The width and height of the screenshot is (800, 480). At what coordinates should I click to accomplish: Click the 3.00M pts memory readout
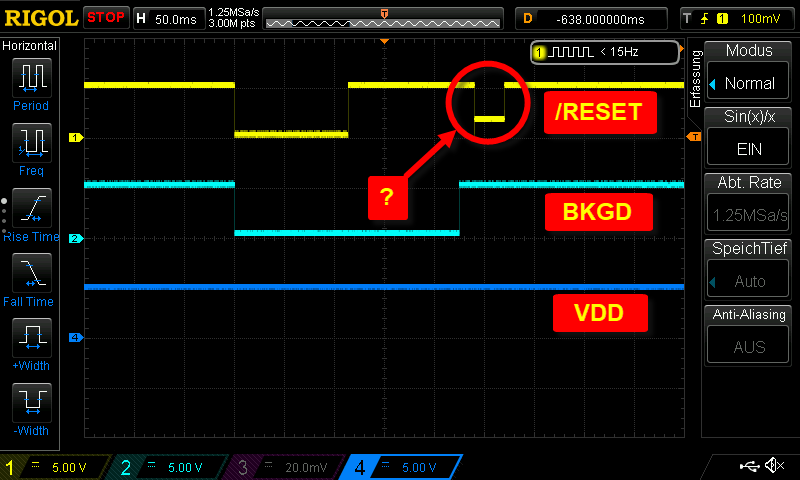tap(232, 23)
